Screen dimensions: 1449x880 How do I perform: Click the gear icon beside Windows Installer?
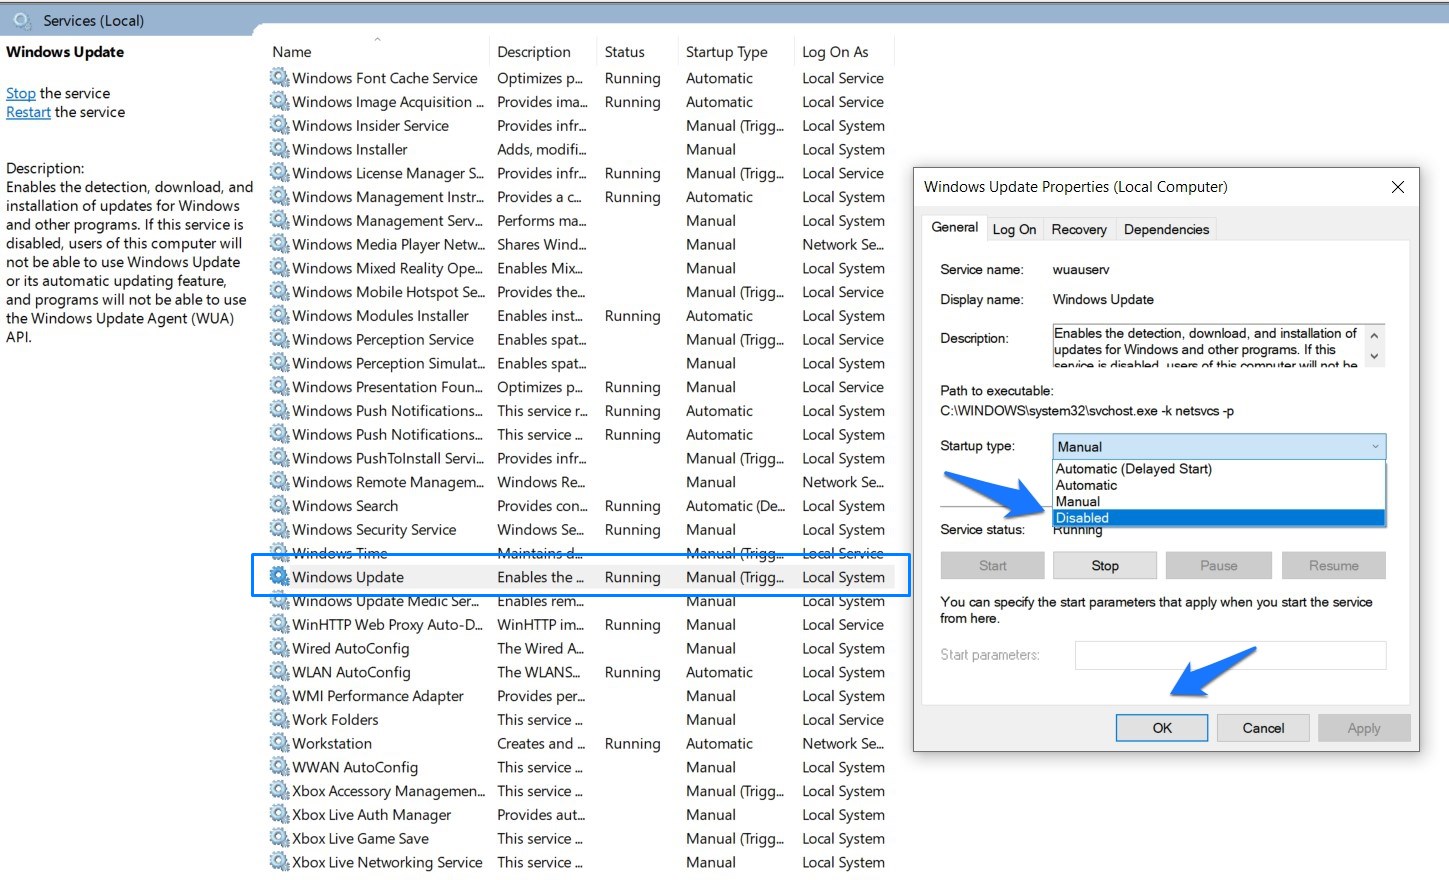(279, 149)
